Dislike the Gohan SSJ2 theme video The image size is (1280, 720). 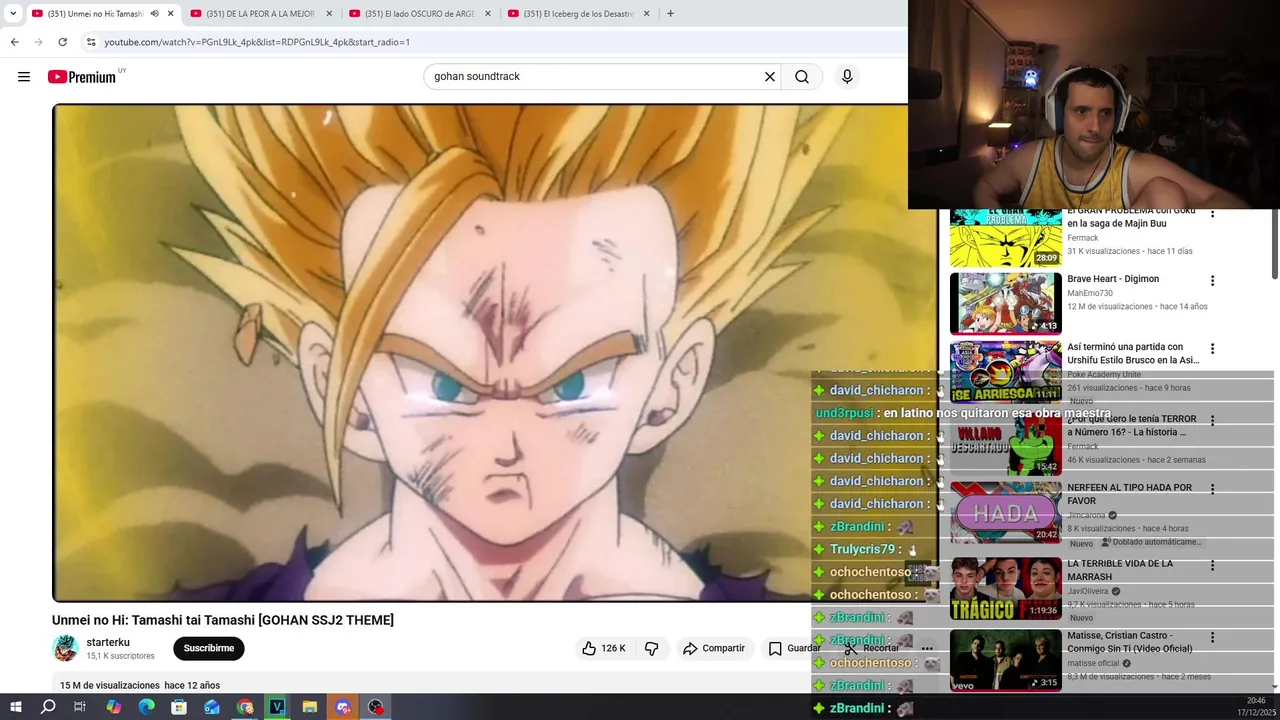pos(651,648)
